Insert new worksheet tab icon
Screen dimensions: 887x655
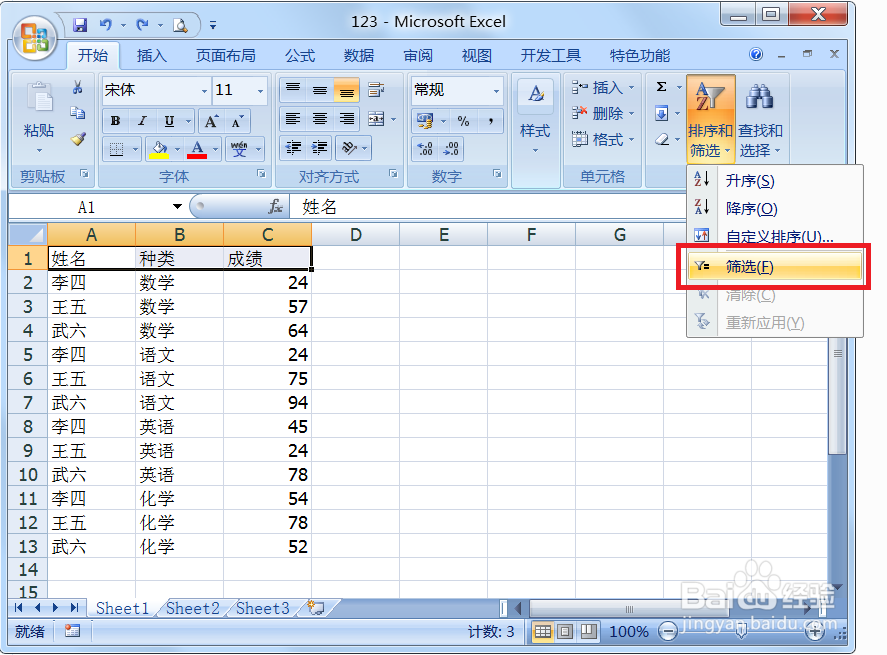(316, 608)
